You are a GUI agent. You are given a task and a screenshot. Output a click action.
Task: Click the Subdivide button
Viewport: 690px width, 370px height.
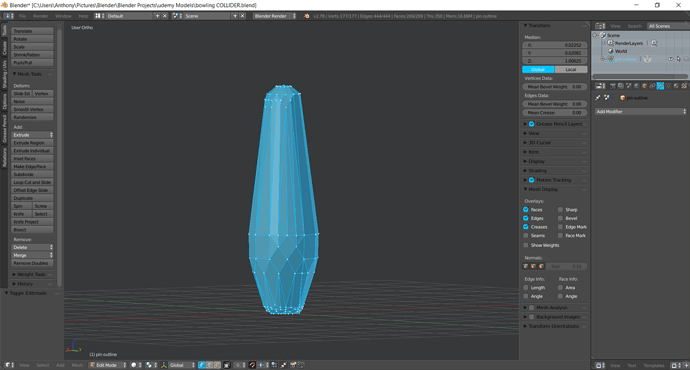pos(32,175)
